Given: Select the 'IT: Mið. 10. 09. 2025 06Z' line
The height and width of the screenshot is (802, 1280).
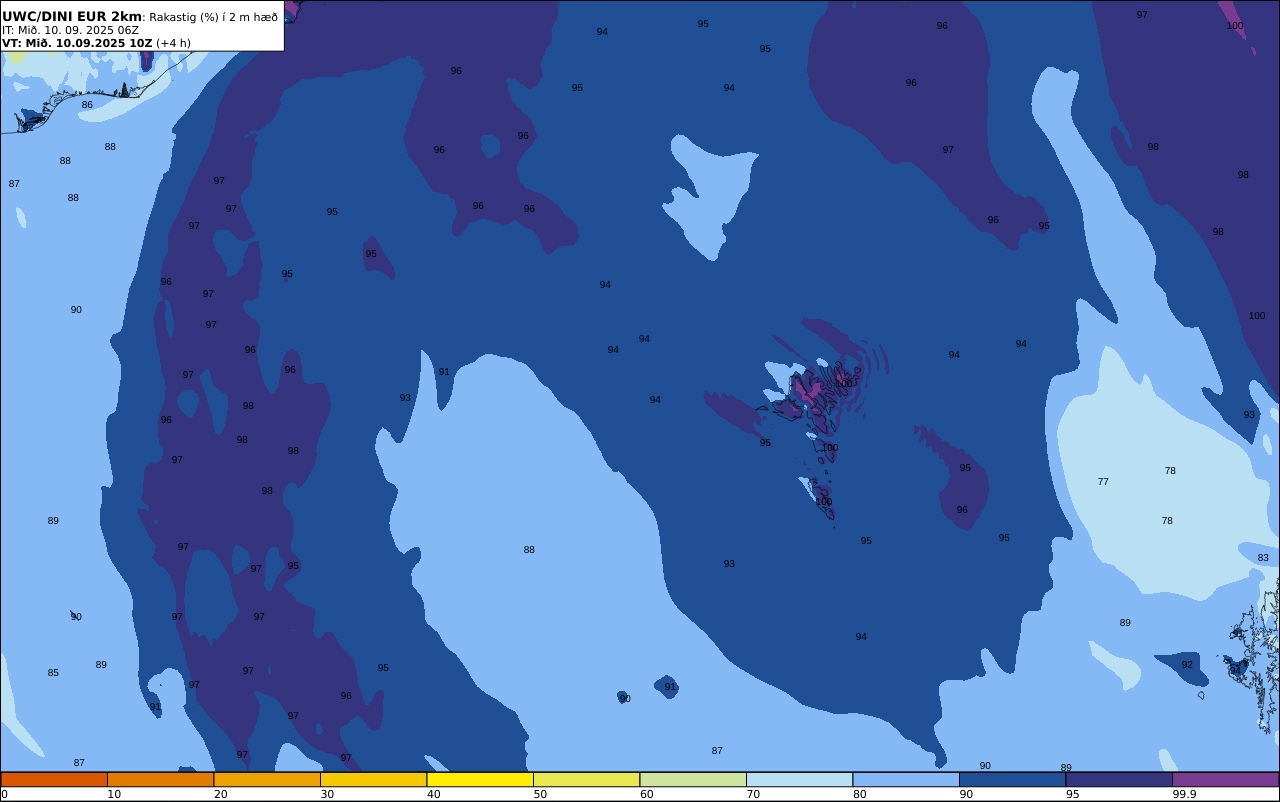Looking at the screenshot, I should point(70,30).
